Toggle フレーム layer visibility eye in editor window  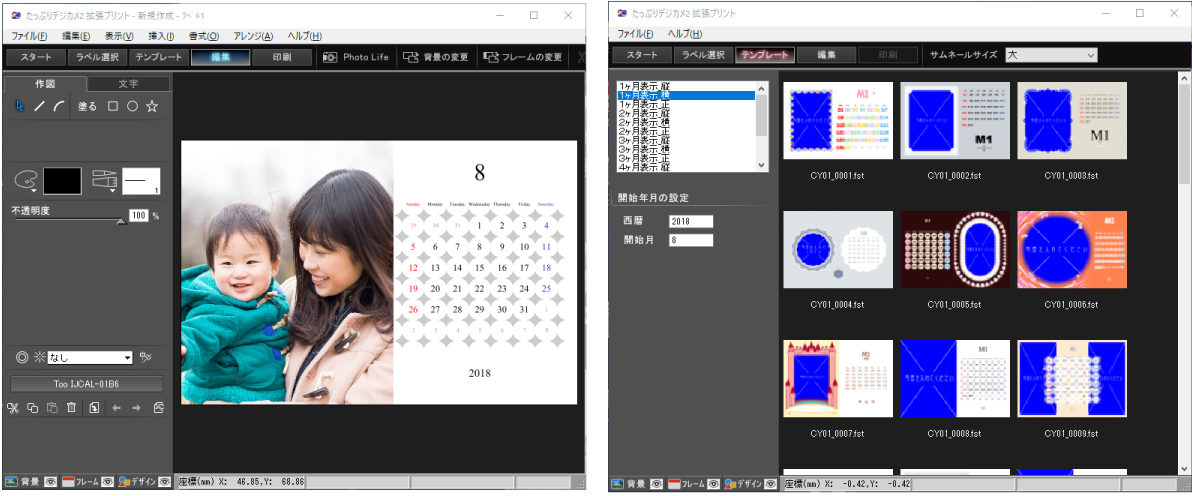(107, 482)
